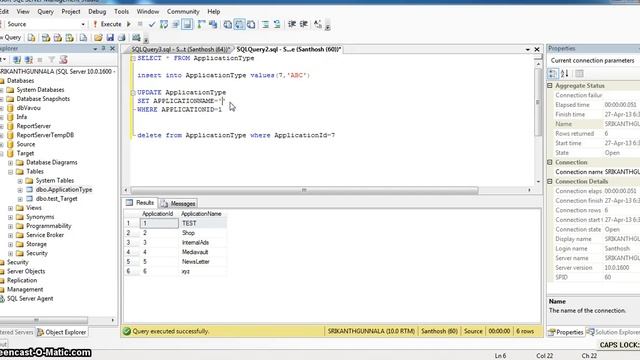Expand the System Tables folder

coord(20,181)
